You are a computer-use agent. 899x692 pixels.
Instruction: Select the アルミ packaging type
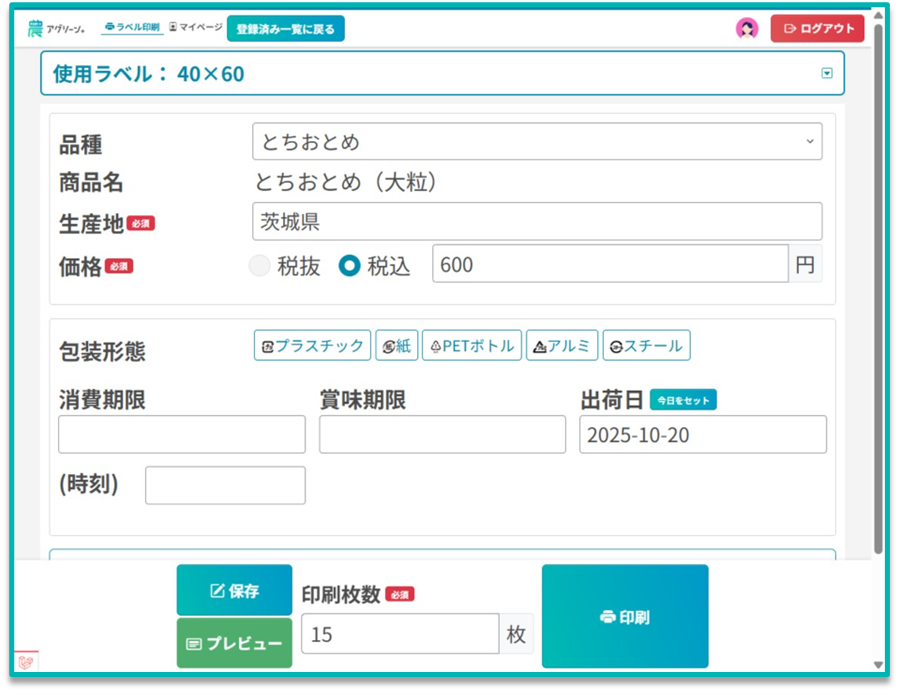(x=562, y=346)
